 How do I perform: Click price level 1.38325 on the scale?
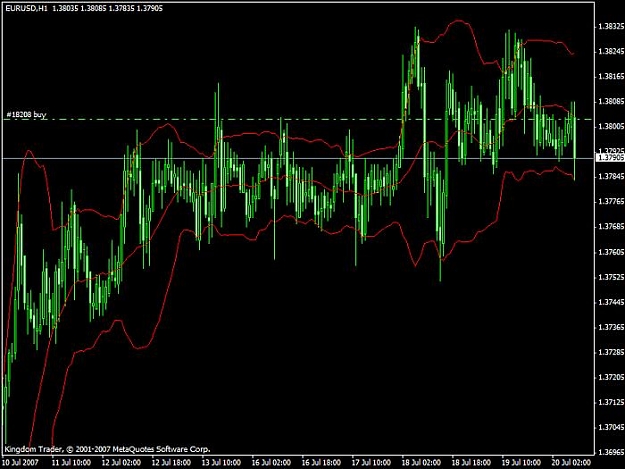tap(610, 27)
